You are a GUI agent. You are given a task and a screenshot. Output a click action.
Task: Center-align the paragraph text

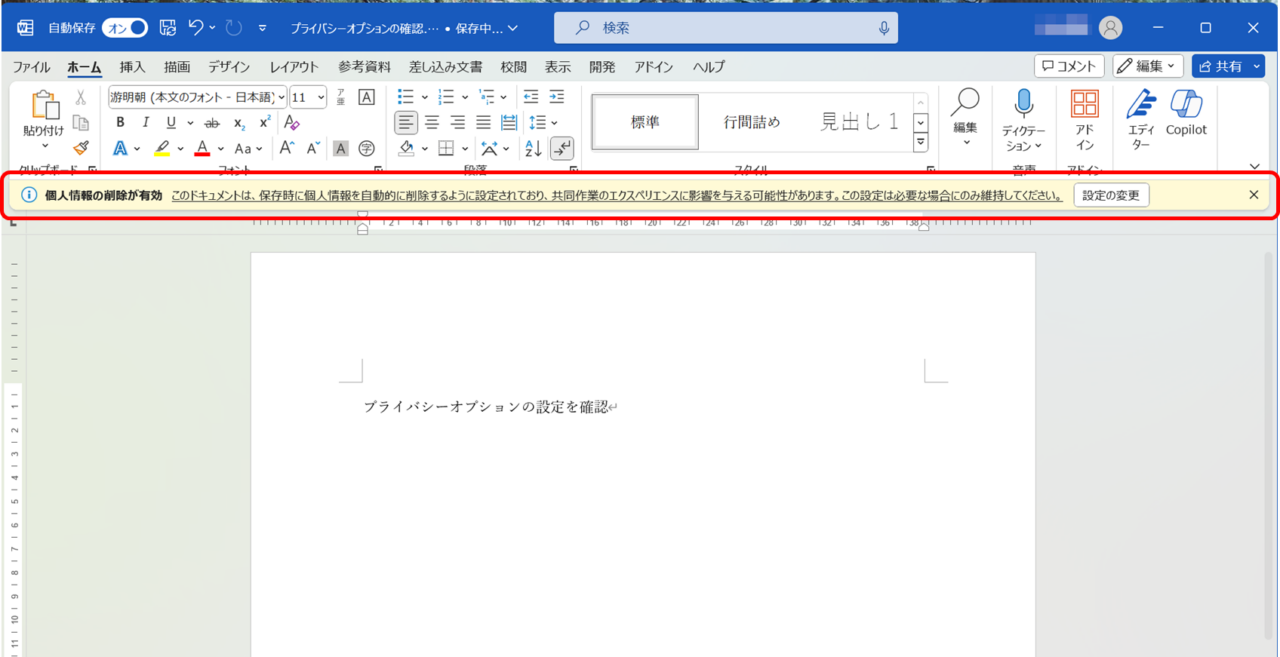(x=432, y=122)
